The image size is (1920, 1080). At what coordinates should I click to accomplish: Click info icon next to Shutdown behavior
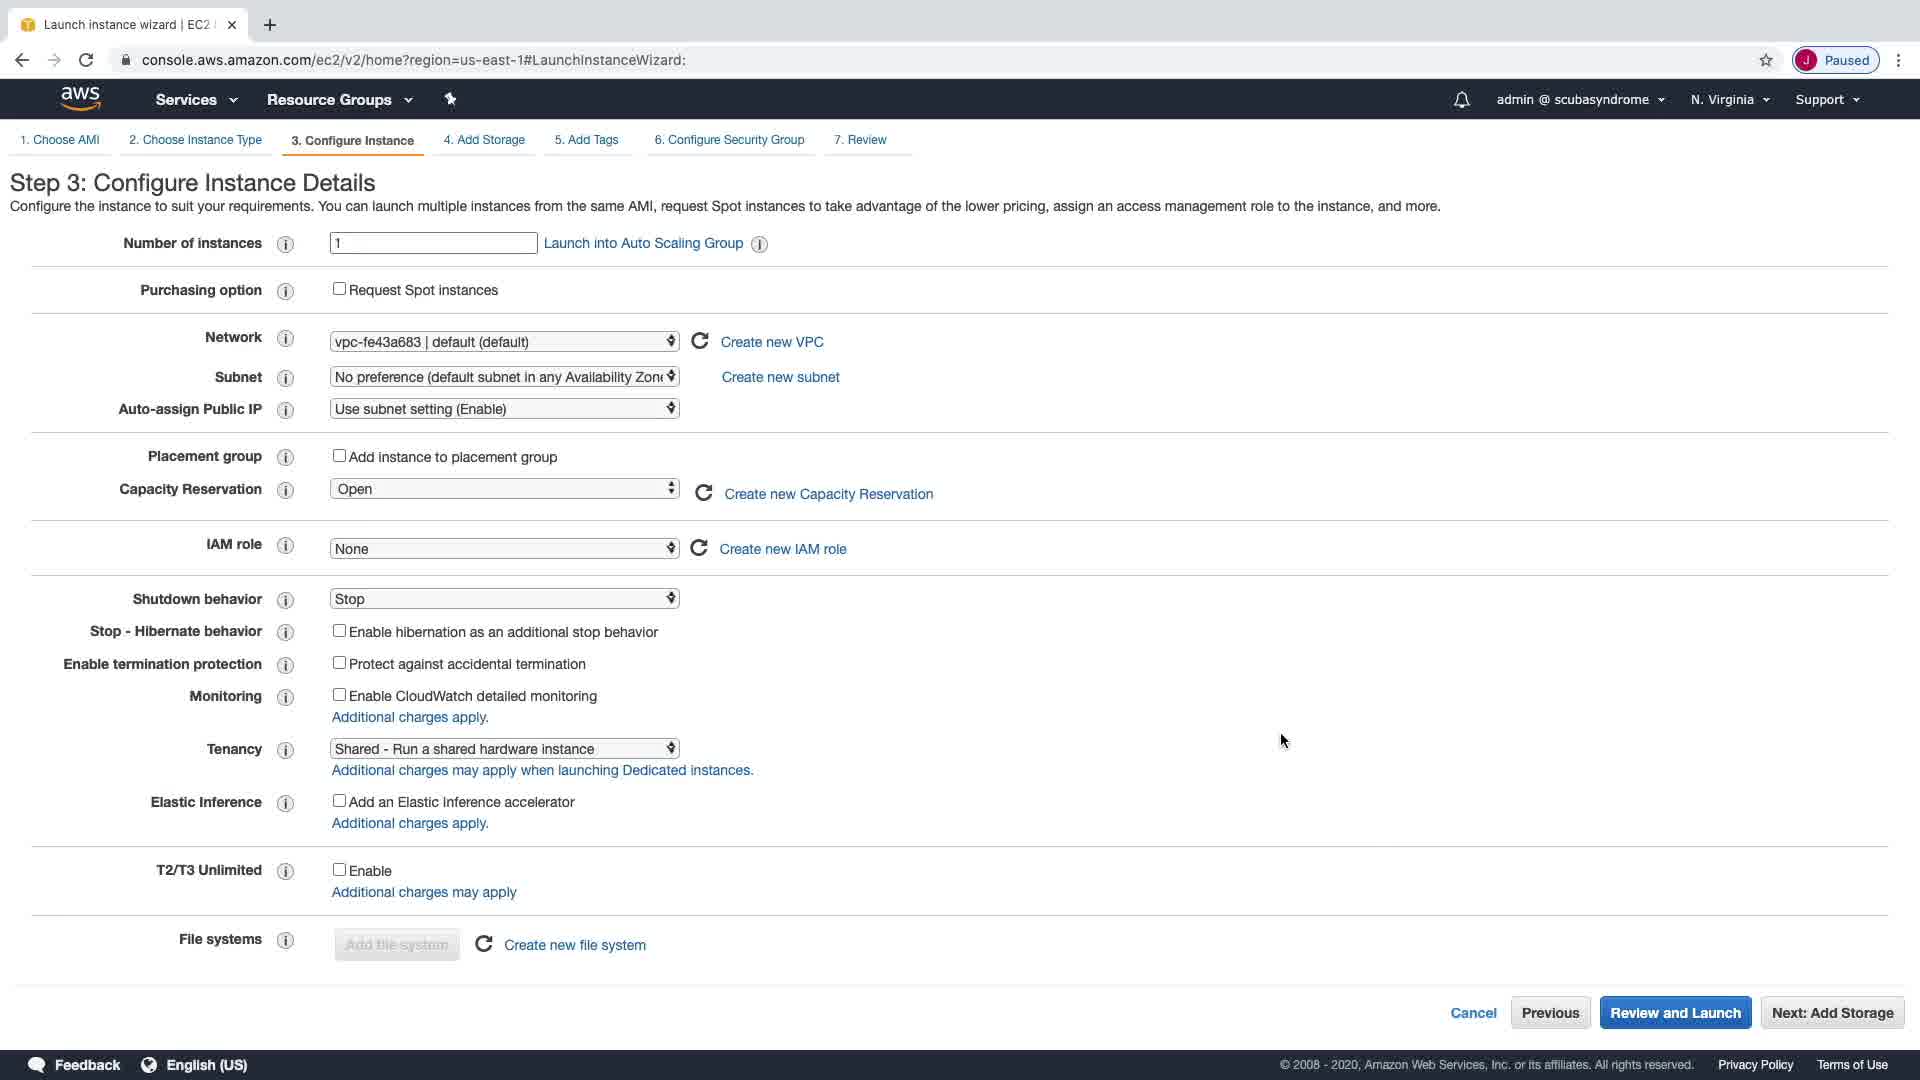pyautogui.click(x=285, y=600)
